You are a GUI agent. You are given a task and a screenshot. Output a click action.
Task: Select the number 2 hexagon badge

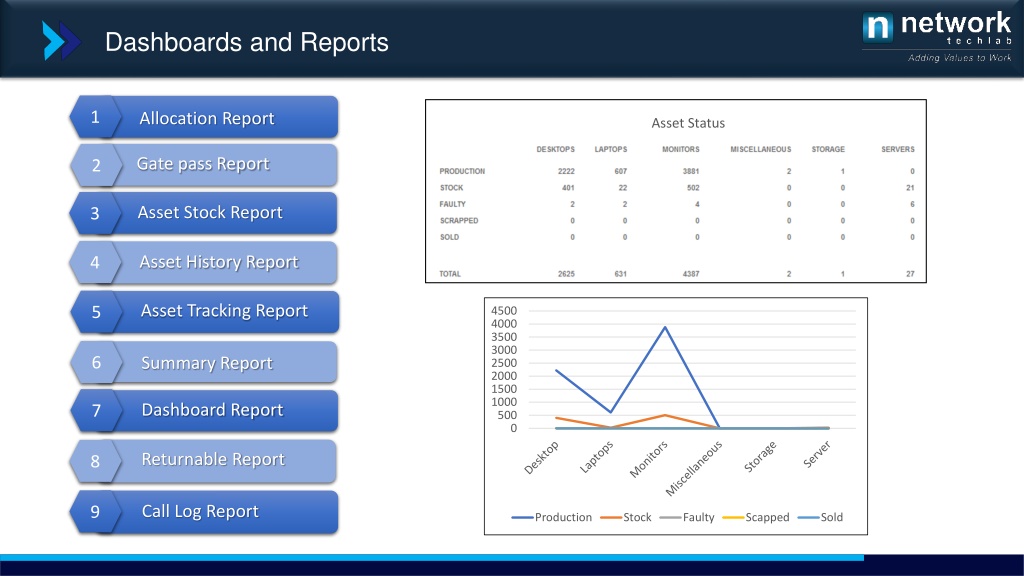click(x=96, y=165)
